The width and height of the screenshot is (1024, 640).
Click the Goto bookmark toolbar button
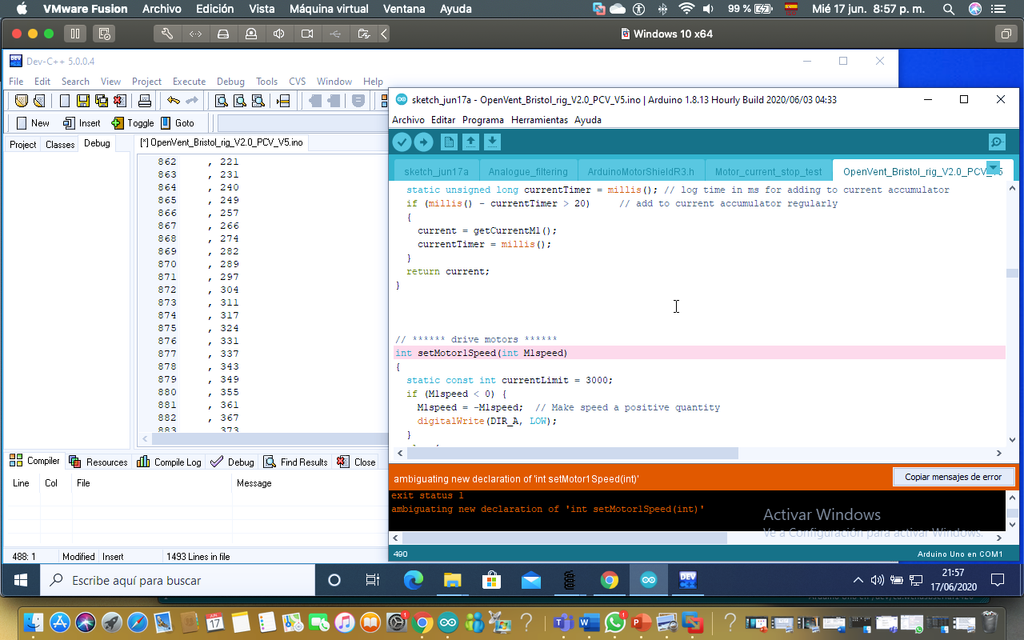(x=177, y=123)
